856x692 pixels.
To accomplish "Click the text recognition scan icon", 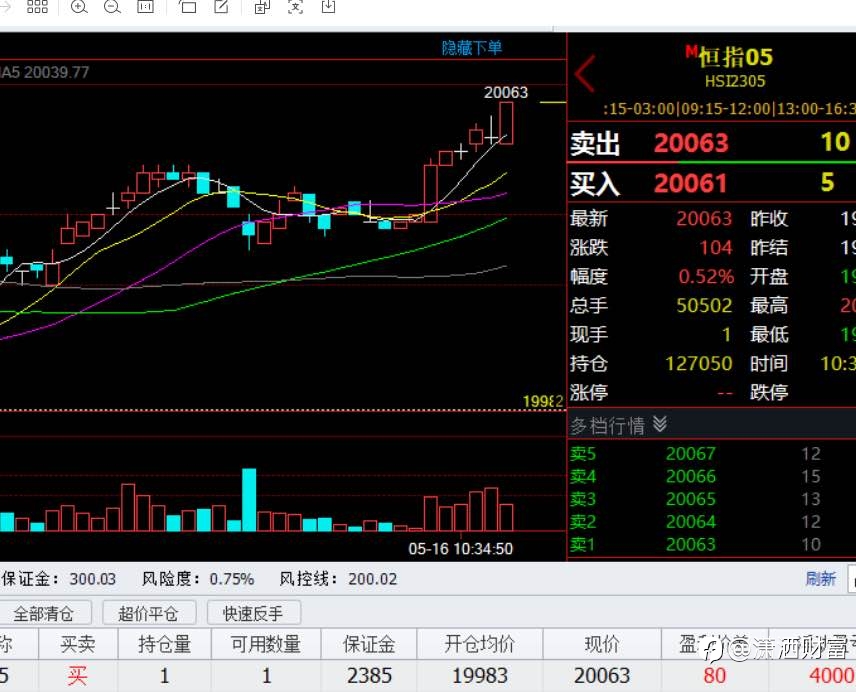I will point(295,7).
